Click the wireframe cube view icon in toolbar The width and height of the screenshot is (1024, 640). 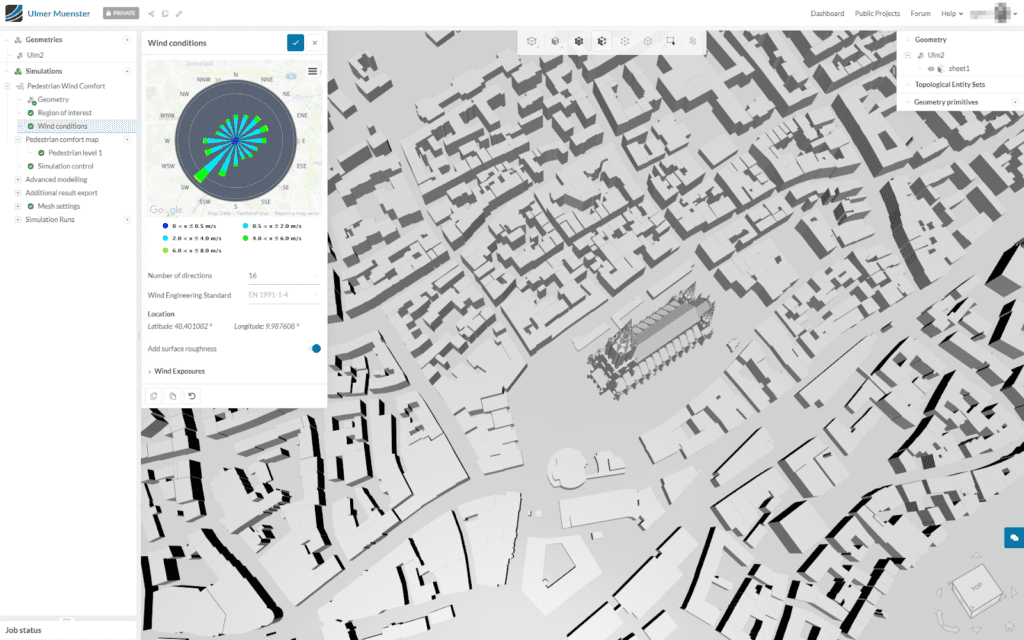(x=531, y=41)
